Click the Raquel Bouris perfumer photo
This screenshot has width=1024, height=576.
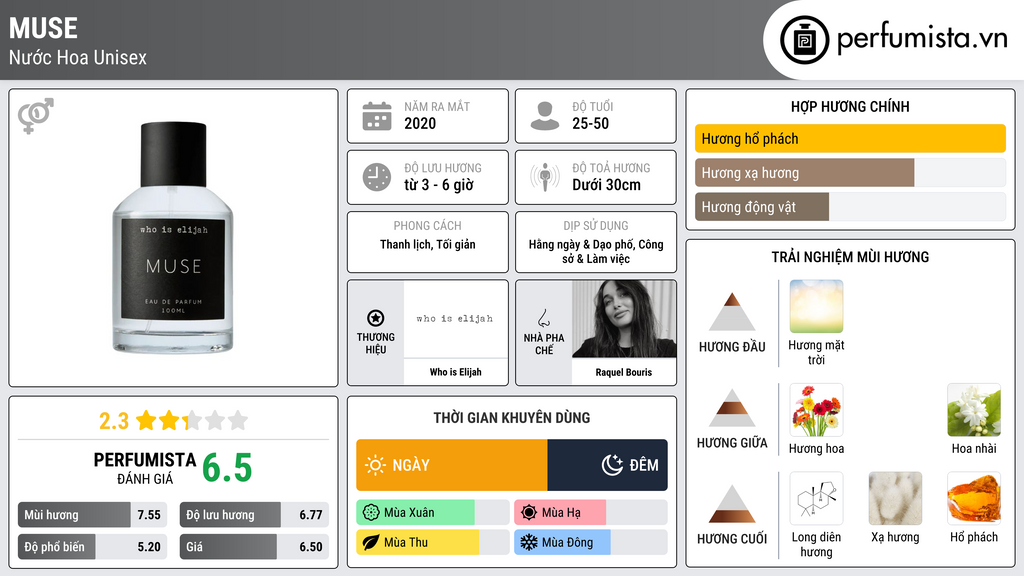coord(624,319)
